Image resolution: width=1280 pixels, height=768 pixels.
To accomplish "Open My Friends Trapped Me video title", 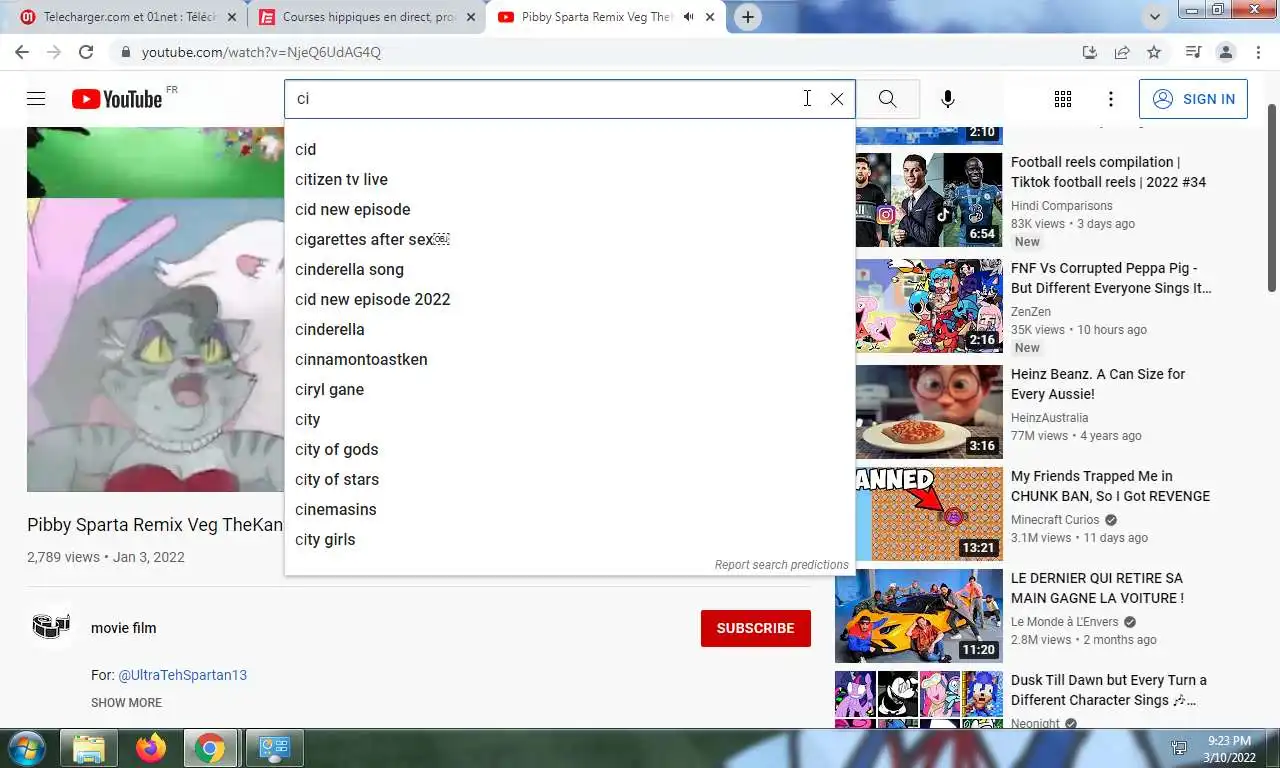I will click(1110, 486).
